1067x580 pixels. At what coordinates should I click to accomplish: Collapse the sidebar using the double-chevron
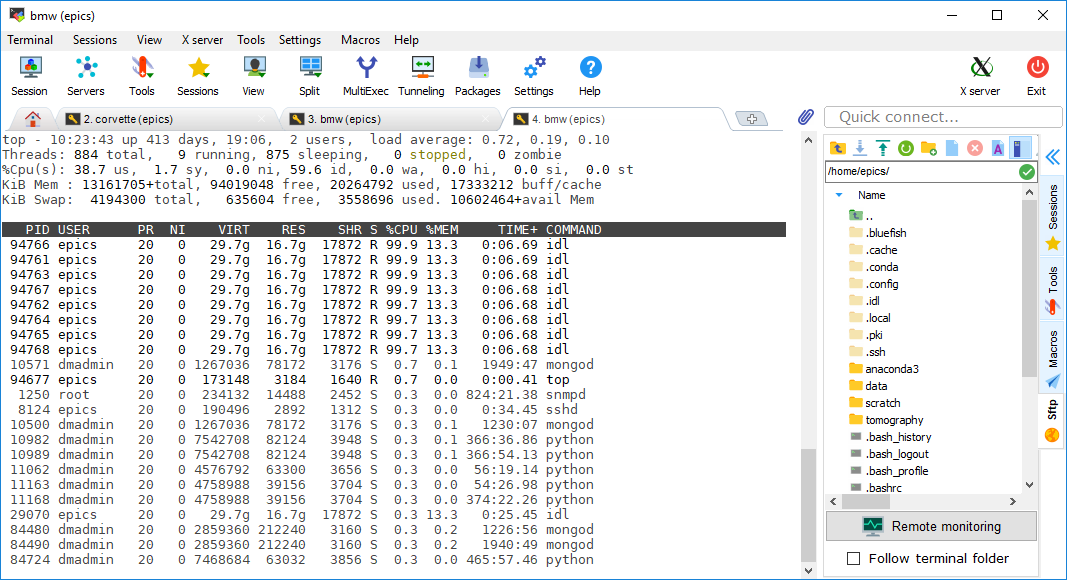tap(1051, 157)
